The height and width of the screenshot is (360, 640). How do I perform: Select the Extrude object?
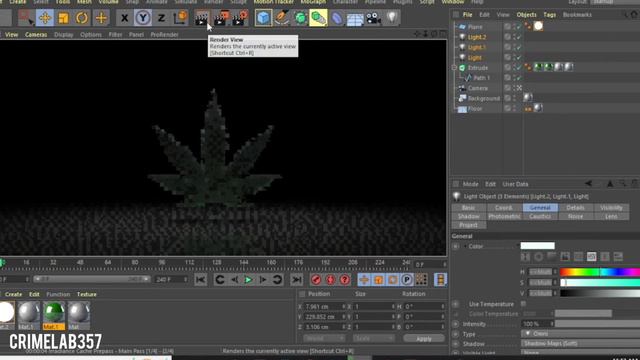[x=478, y=68]
